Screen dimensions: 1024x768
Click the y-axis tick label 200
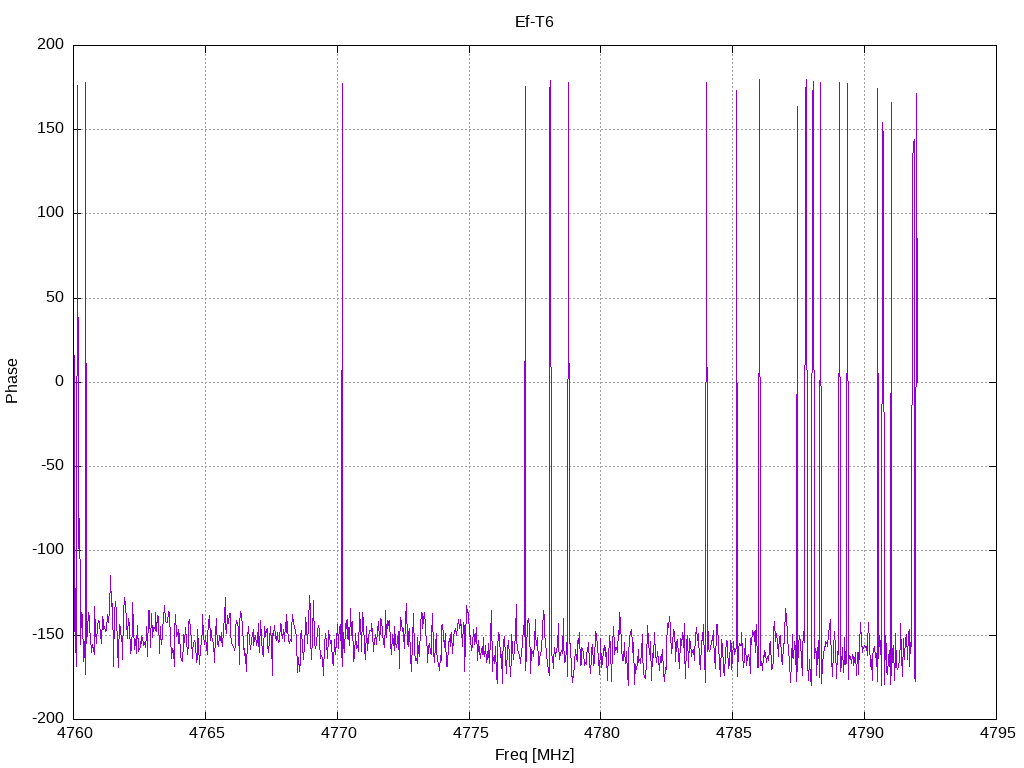coord(51,44)
